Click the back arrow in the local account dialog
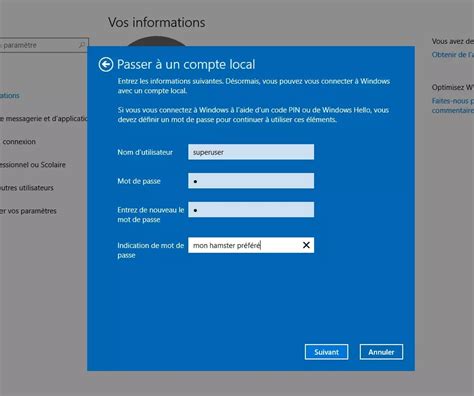Viewport: 474px width, 396px height. coord(106,64)
